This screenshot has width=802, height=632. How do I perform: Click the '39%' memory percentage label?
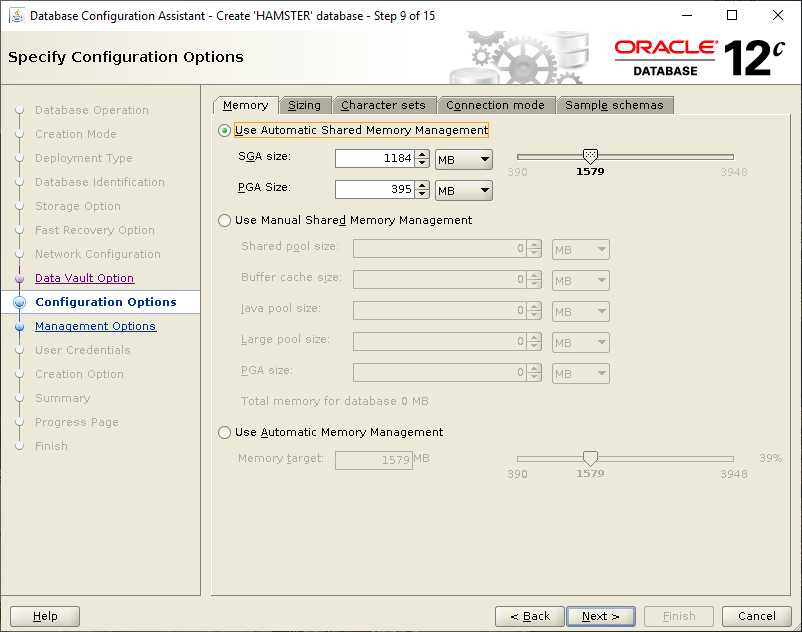(770, 458)
